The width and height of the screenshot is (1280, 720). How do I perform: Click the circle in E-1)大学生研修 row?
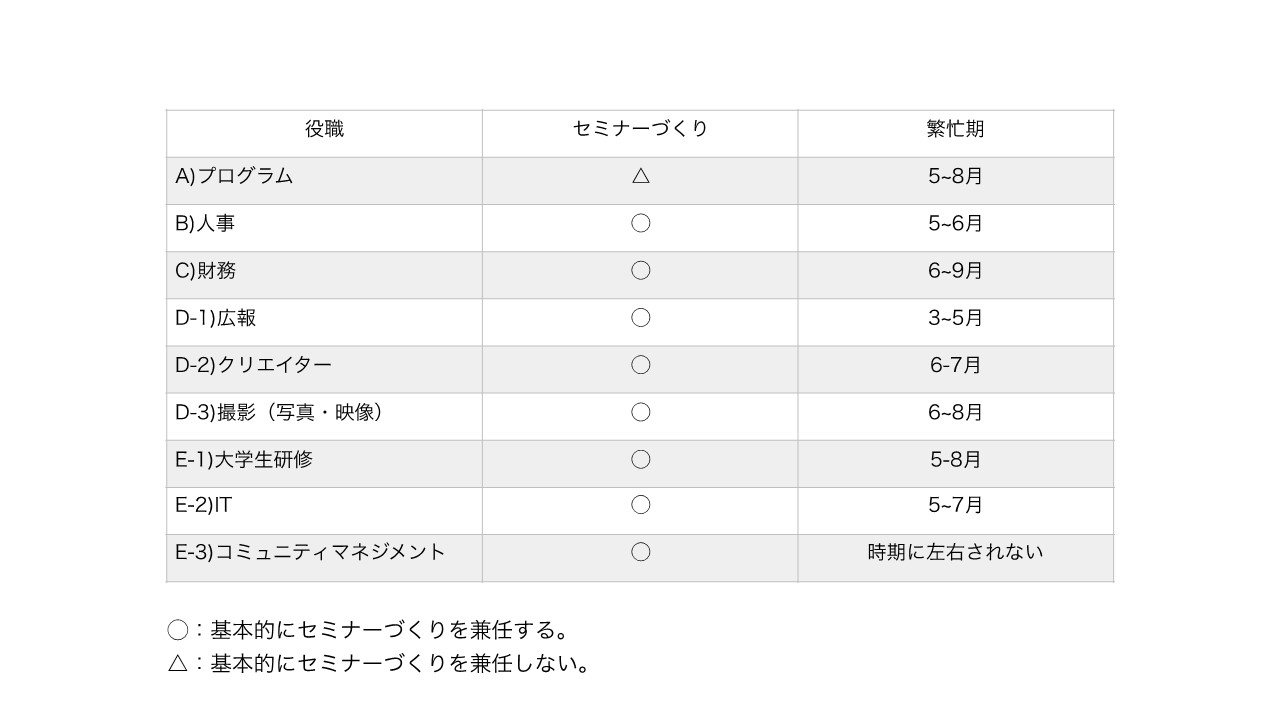[641, 459]
